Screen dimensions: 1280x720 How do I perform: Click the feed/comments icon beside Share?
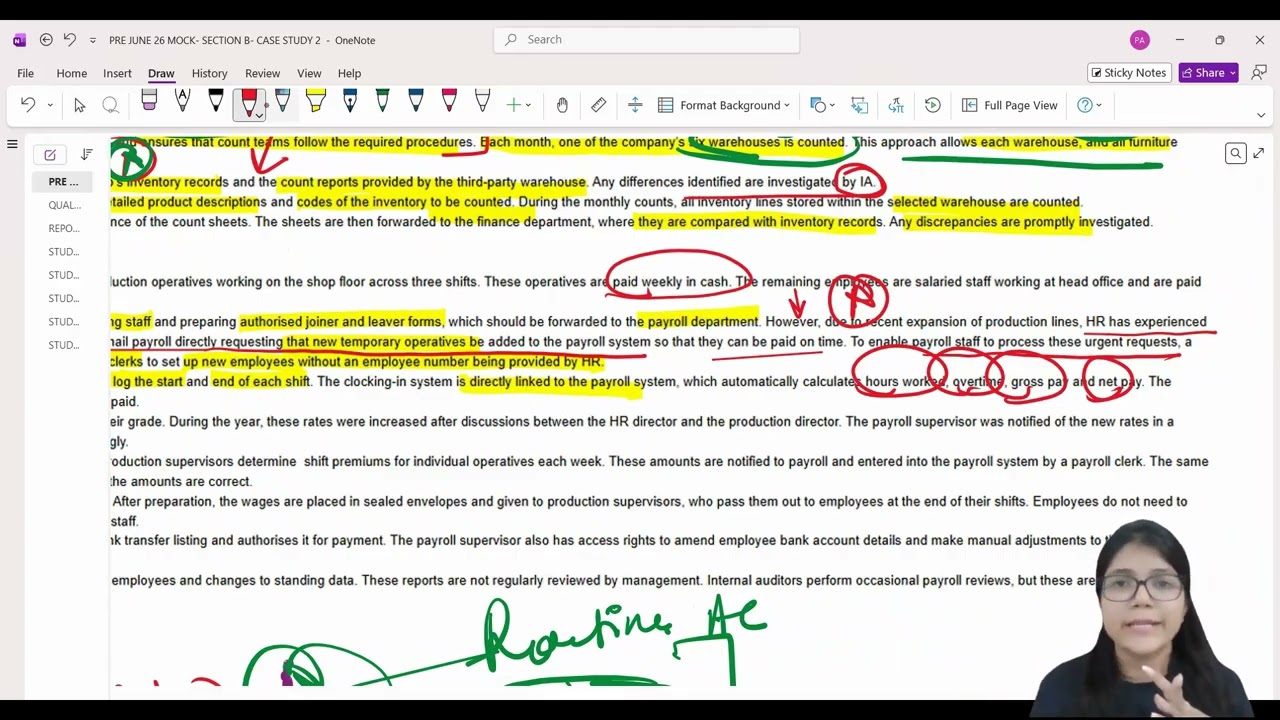(x=1258, y=72)
